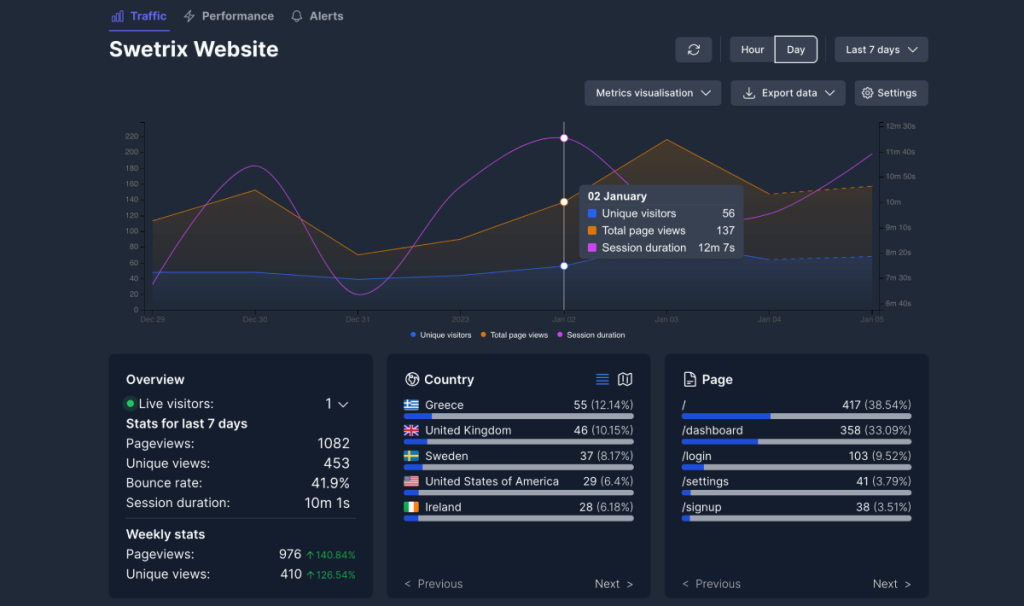
Task: Click the globe icon beside Country heading
Action: [x=412, y=379]
